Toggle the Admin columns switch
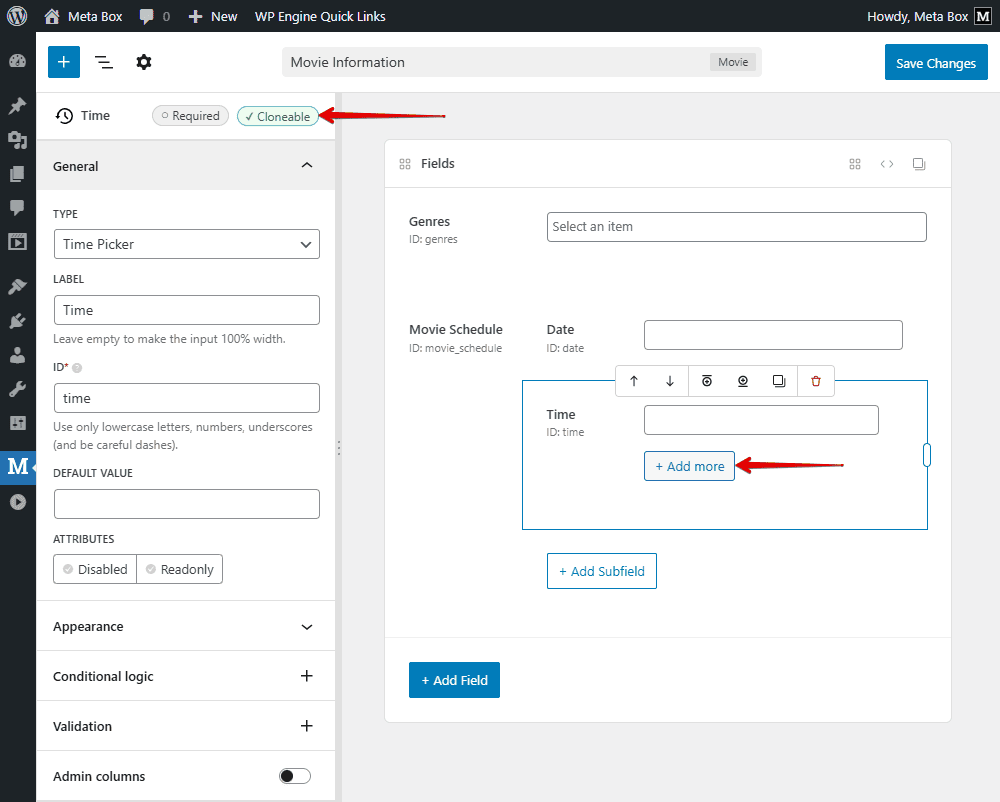The width and height of the screenshot is (1000, 802). pos(295,776)
